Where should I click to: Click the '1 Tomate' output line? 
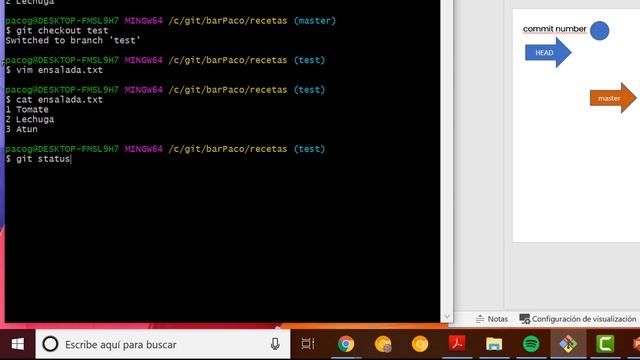[x=27, y=109]
